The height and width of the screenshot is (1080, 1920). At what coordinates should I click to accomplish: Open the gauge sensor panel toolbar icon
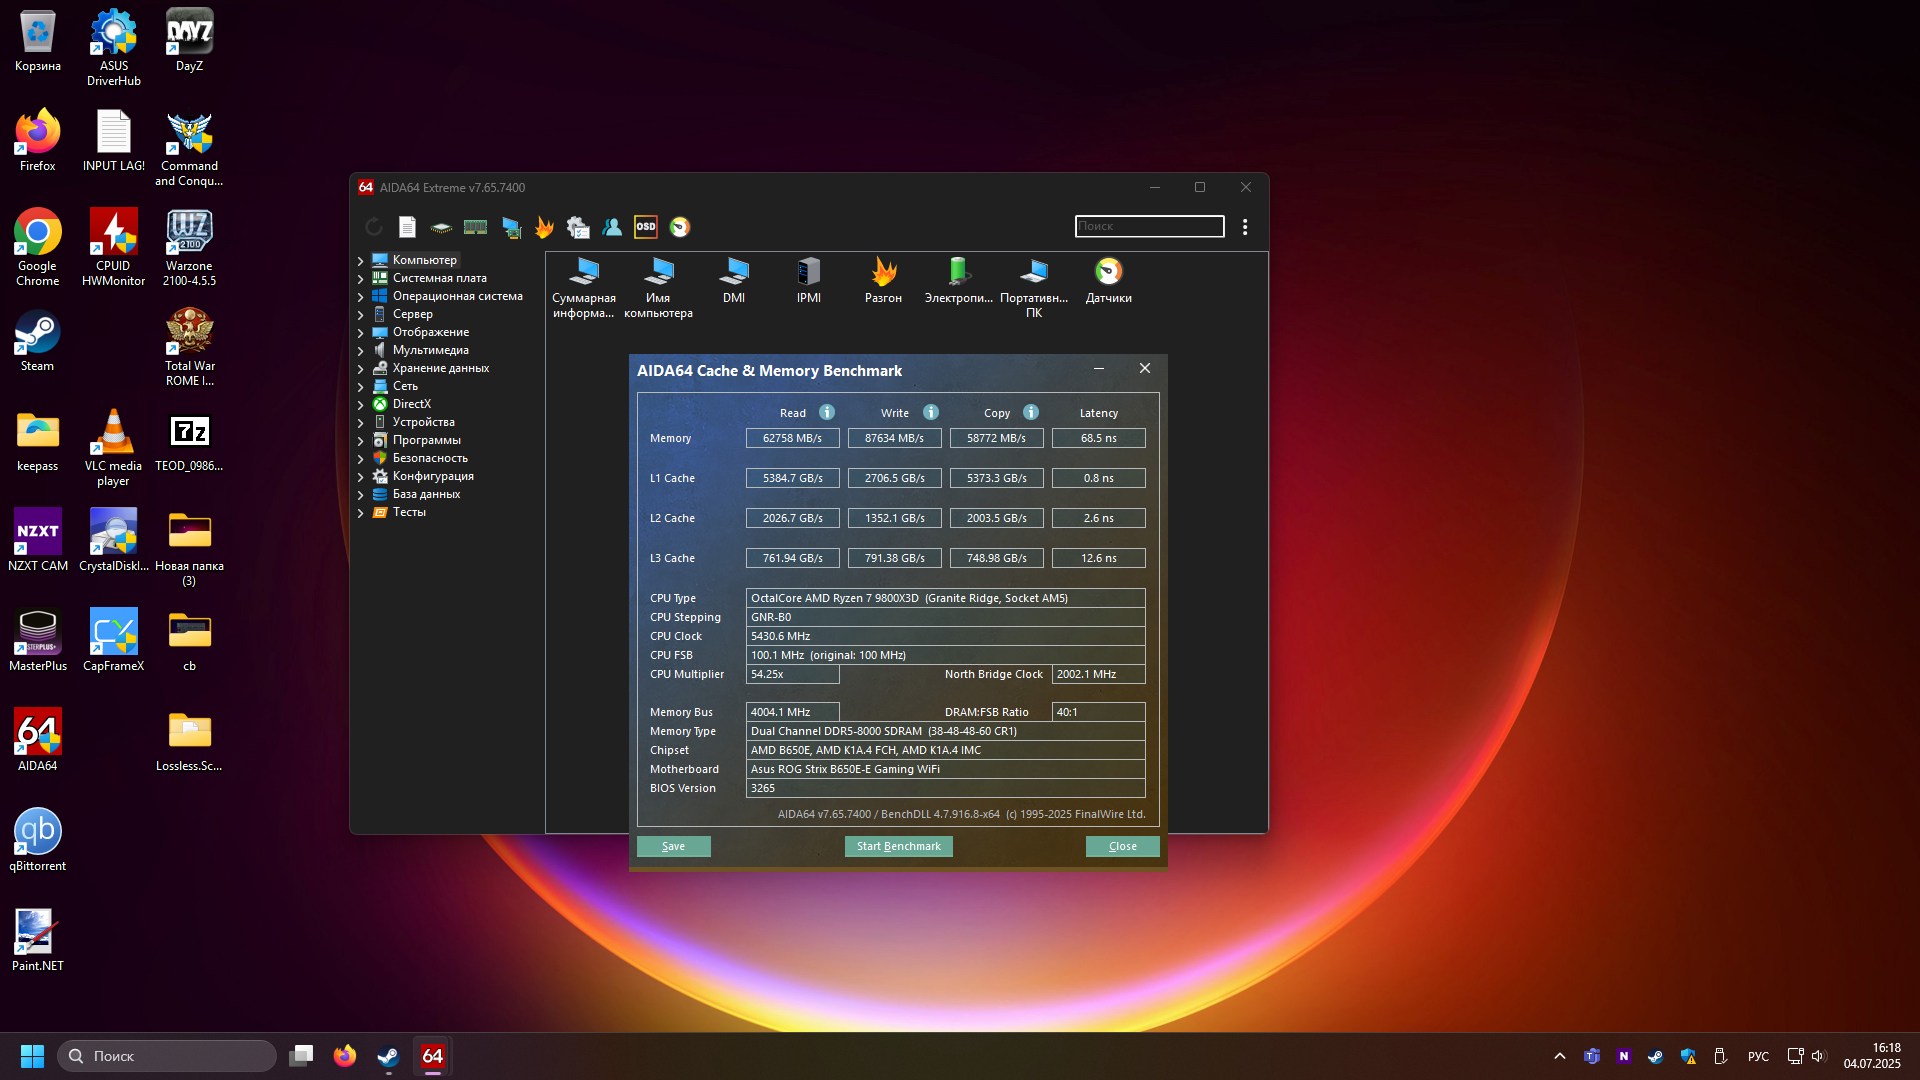pos(680,227)
